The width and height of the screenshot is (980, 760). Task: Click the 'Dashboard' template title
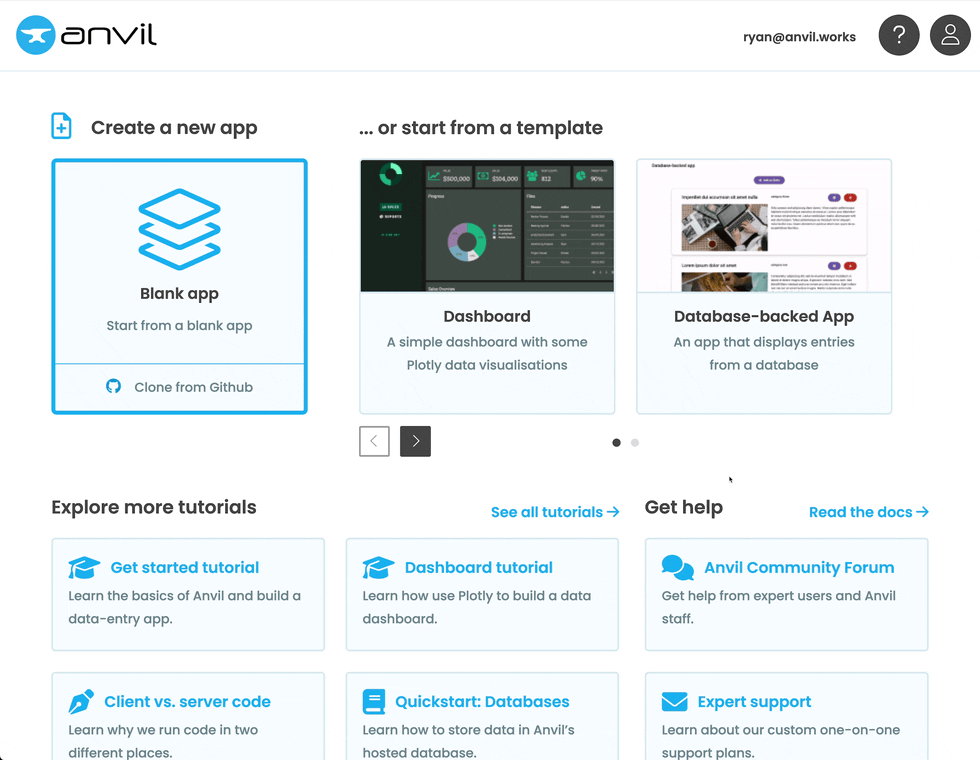(x=487, y=316)
